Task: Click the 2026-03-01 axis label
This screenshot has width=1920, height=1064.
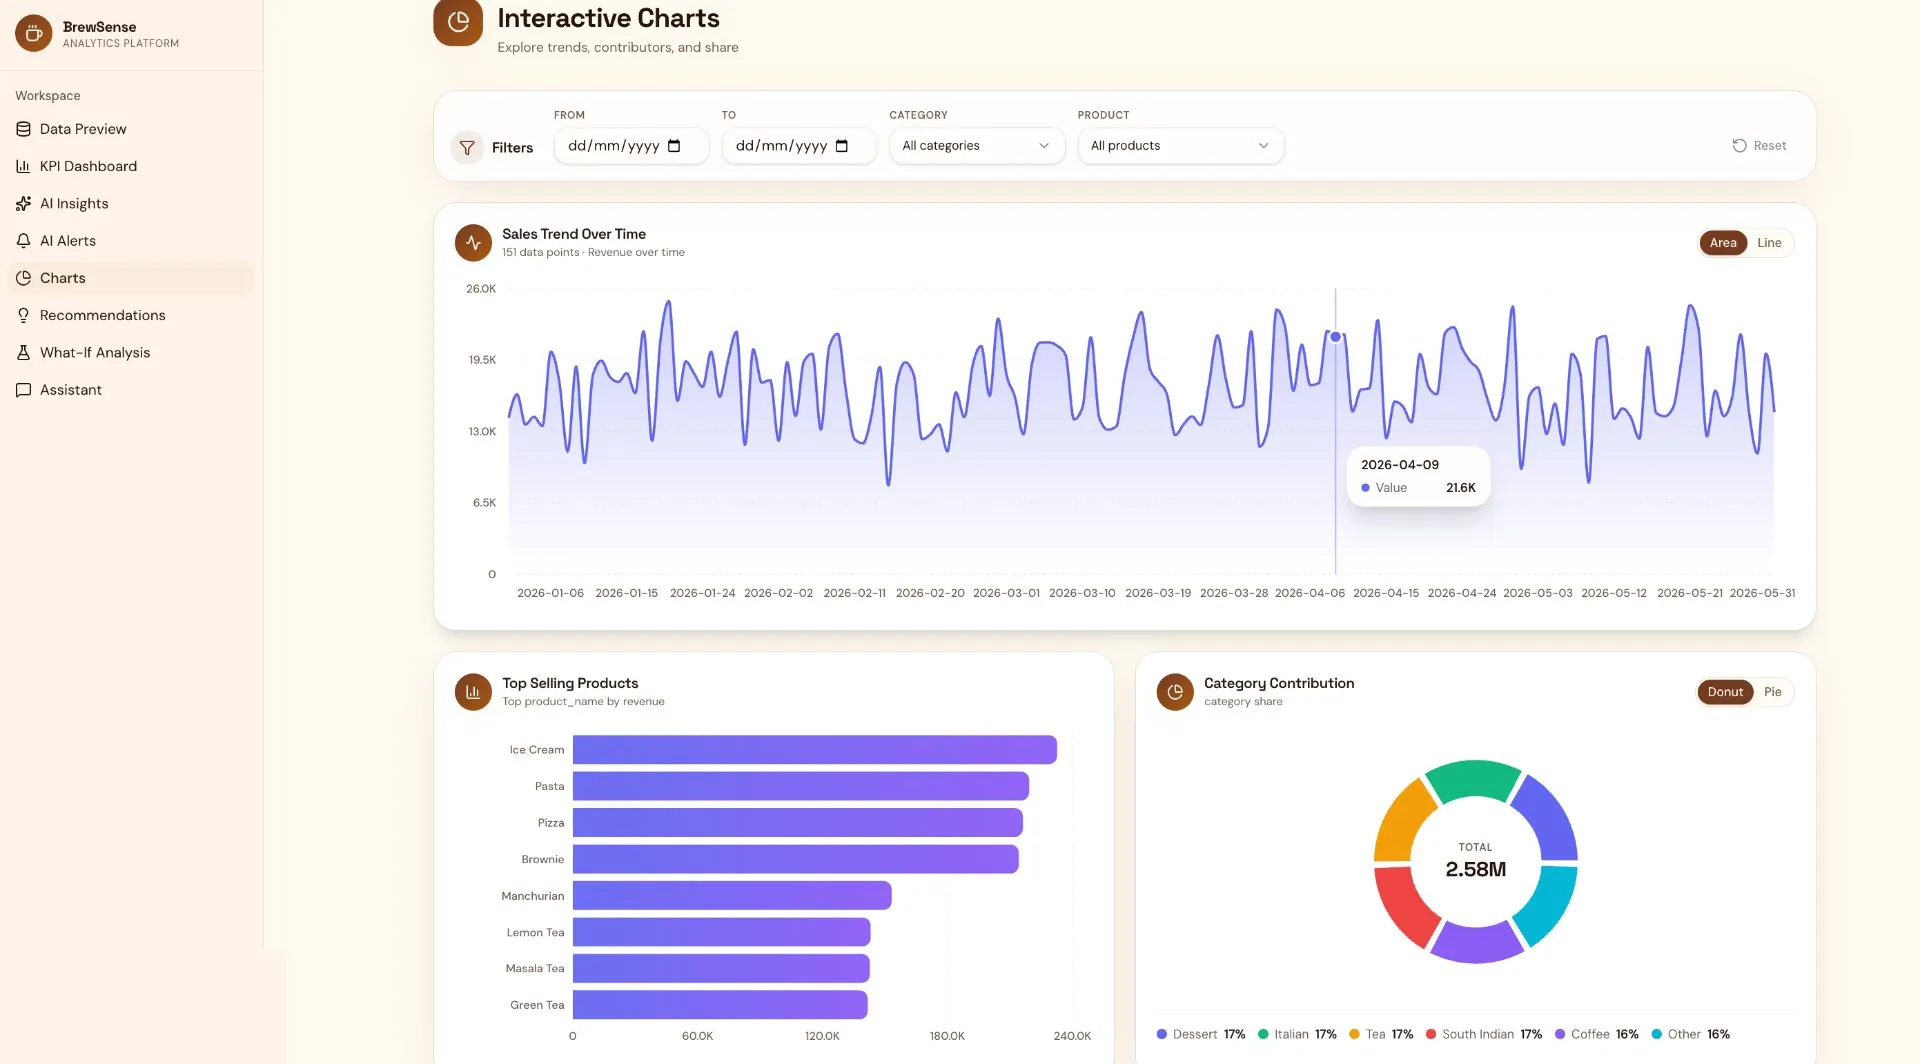Action: point(1006,593)
